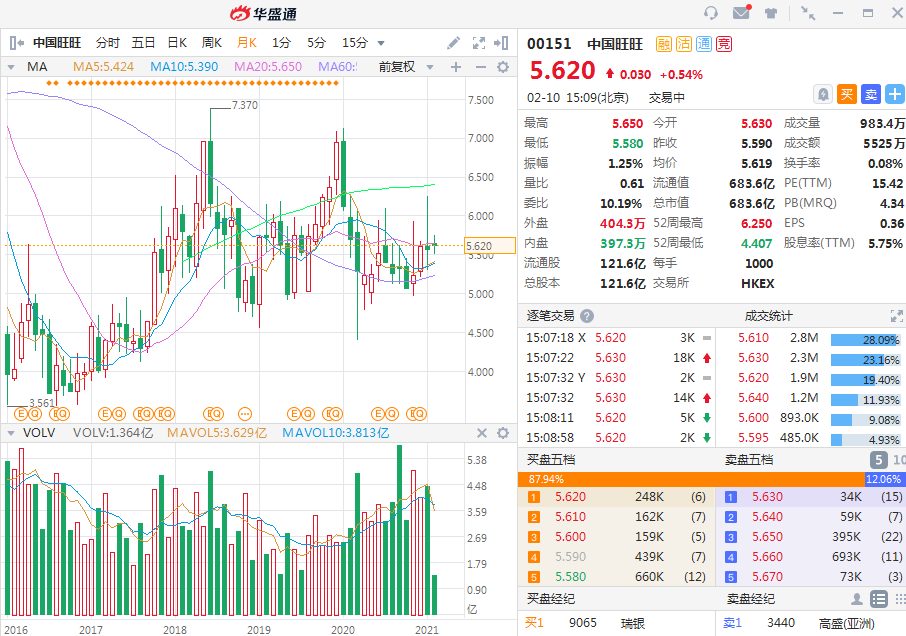This screenshot has height=636, width=906.
Task: Switch to 5-level depth view
Action: click(878, 460)
